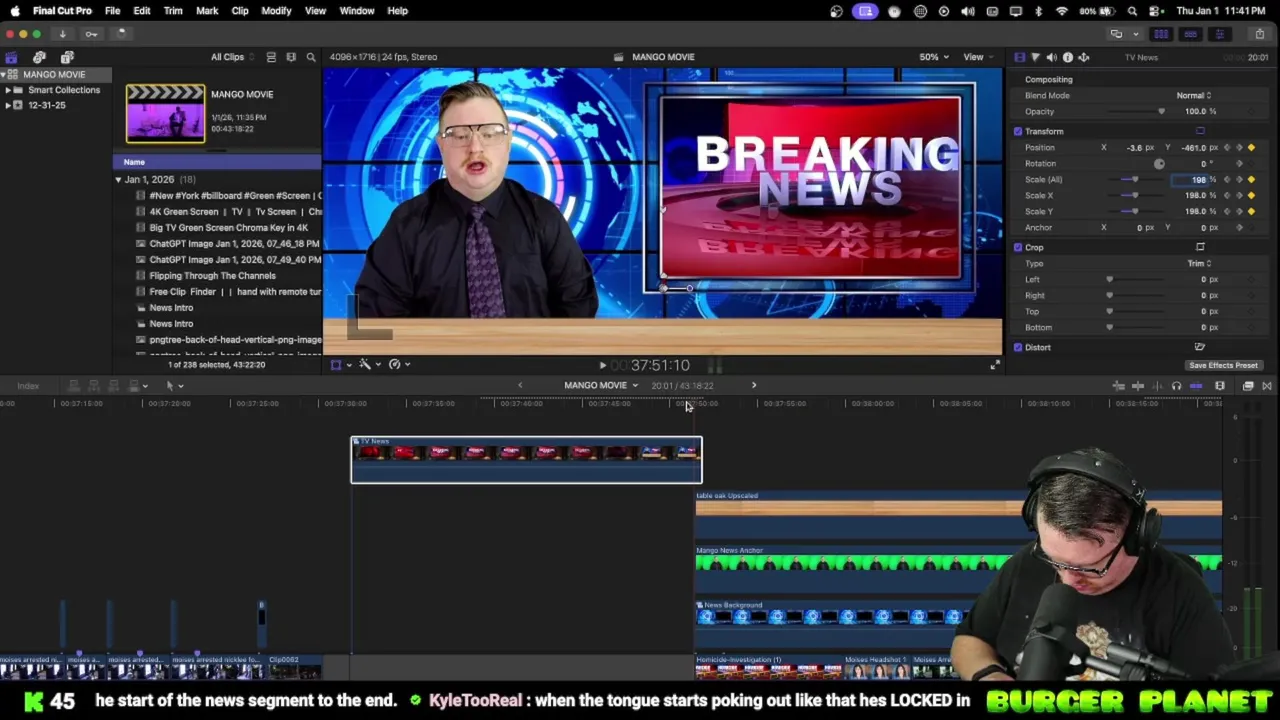Toggle viewer full screen arrows
1280x720 pixels.
pos(994,365)
